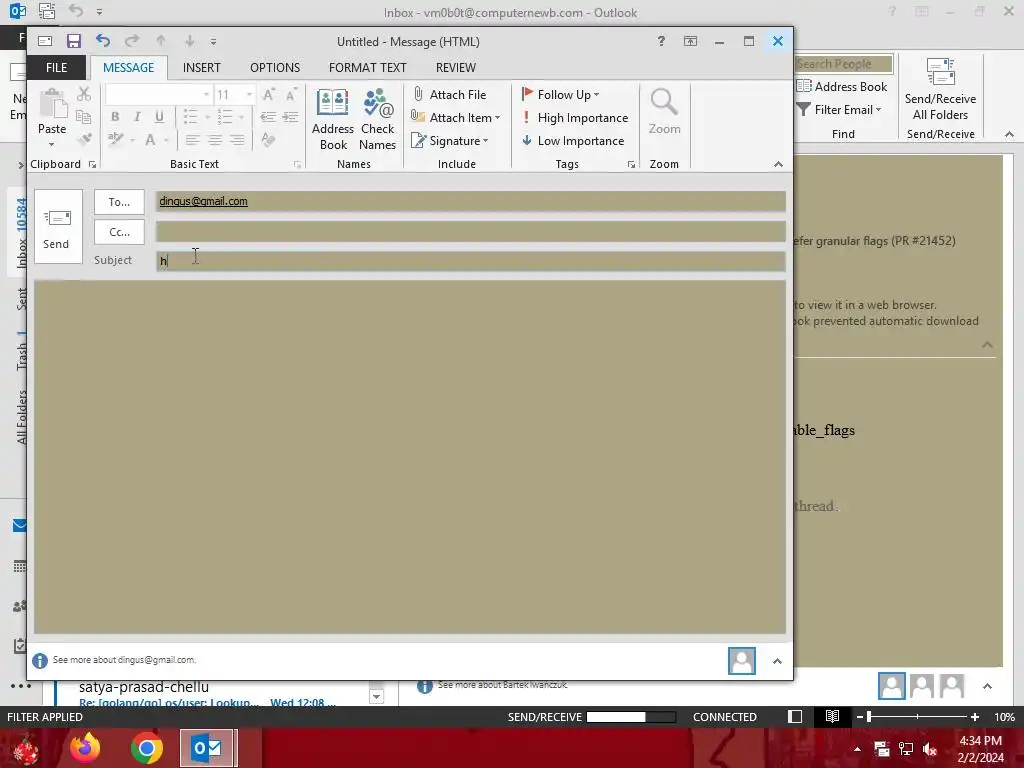This screenshot has width=1024, height=768.
Task: Click Clear All Formatting icon
Action: [x=268, y=140]
